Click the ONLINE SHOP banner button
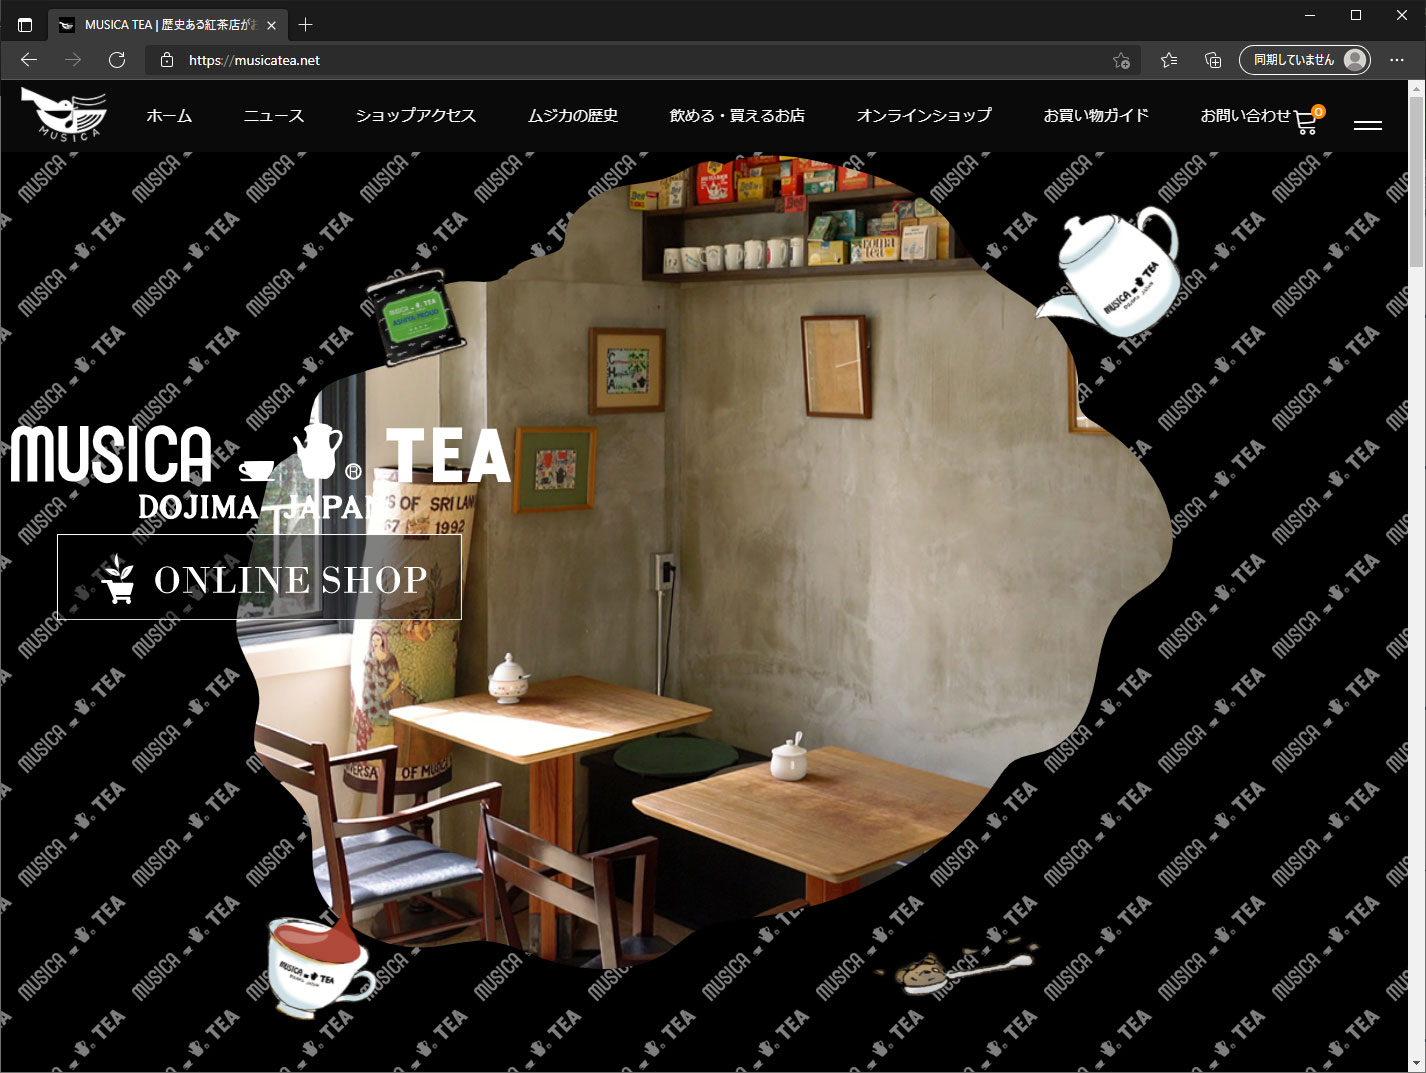 tap(259, 577)
